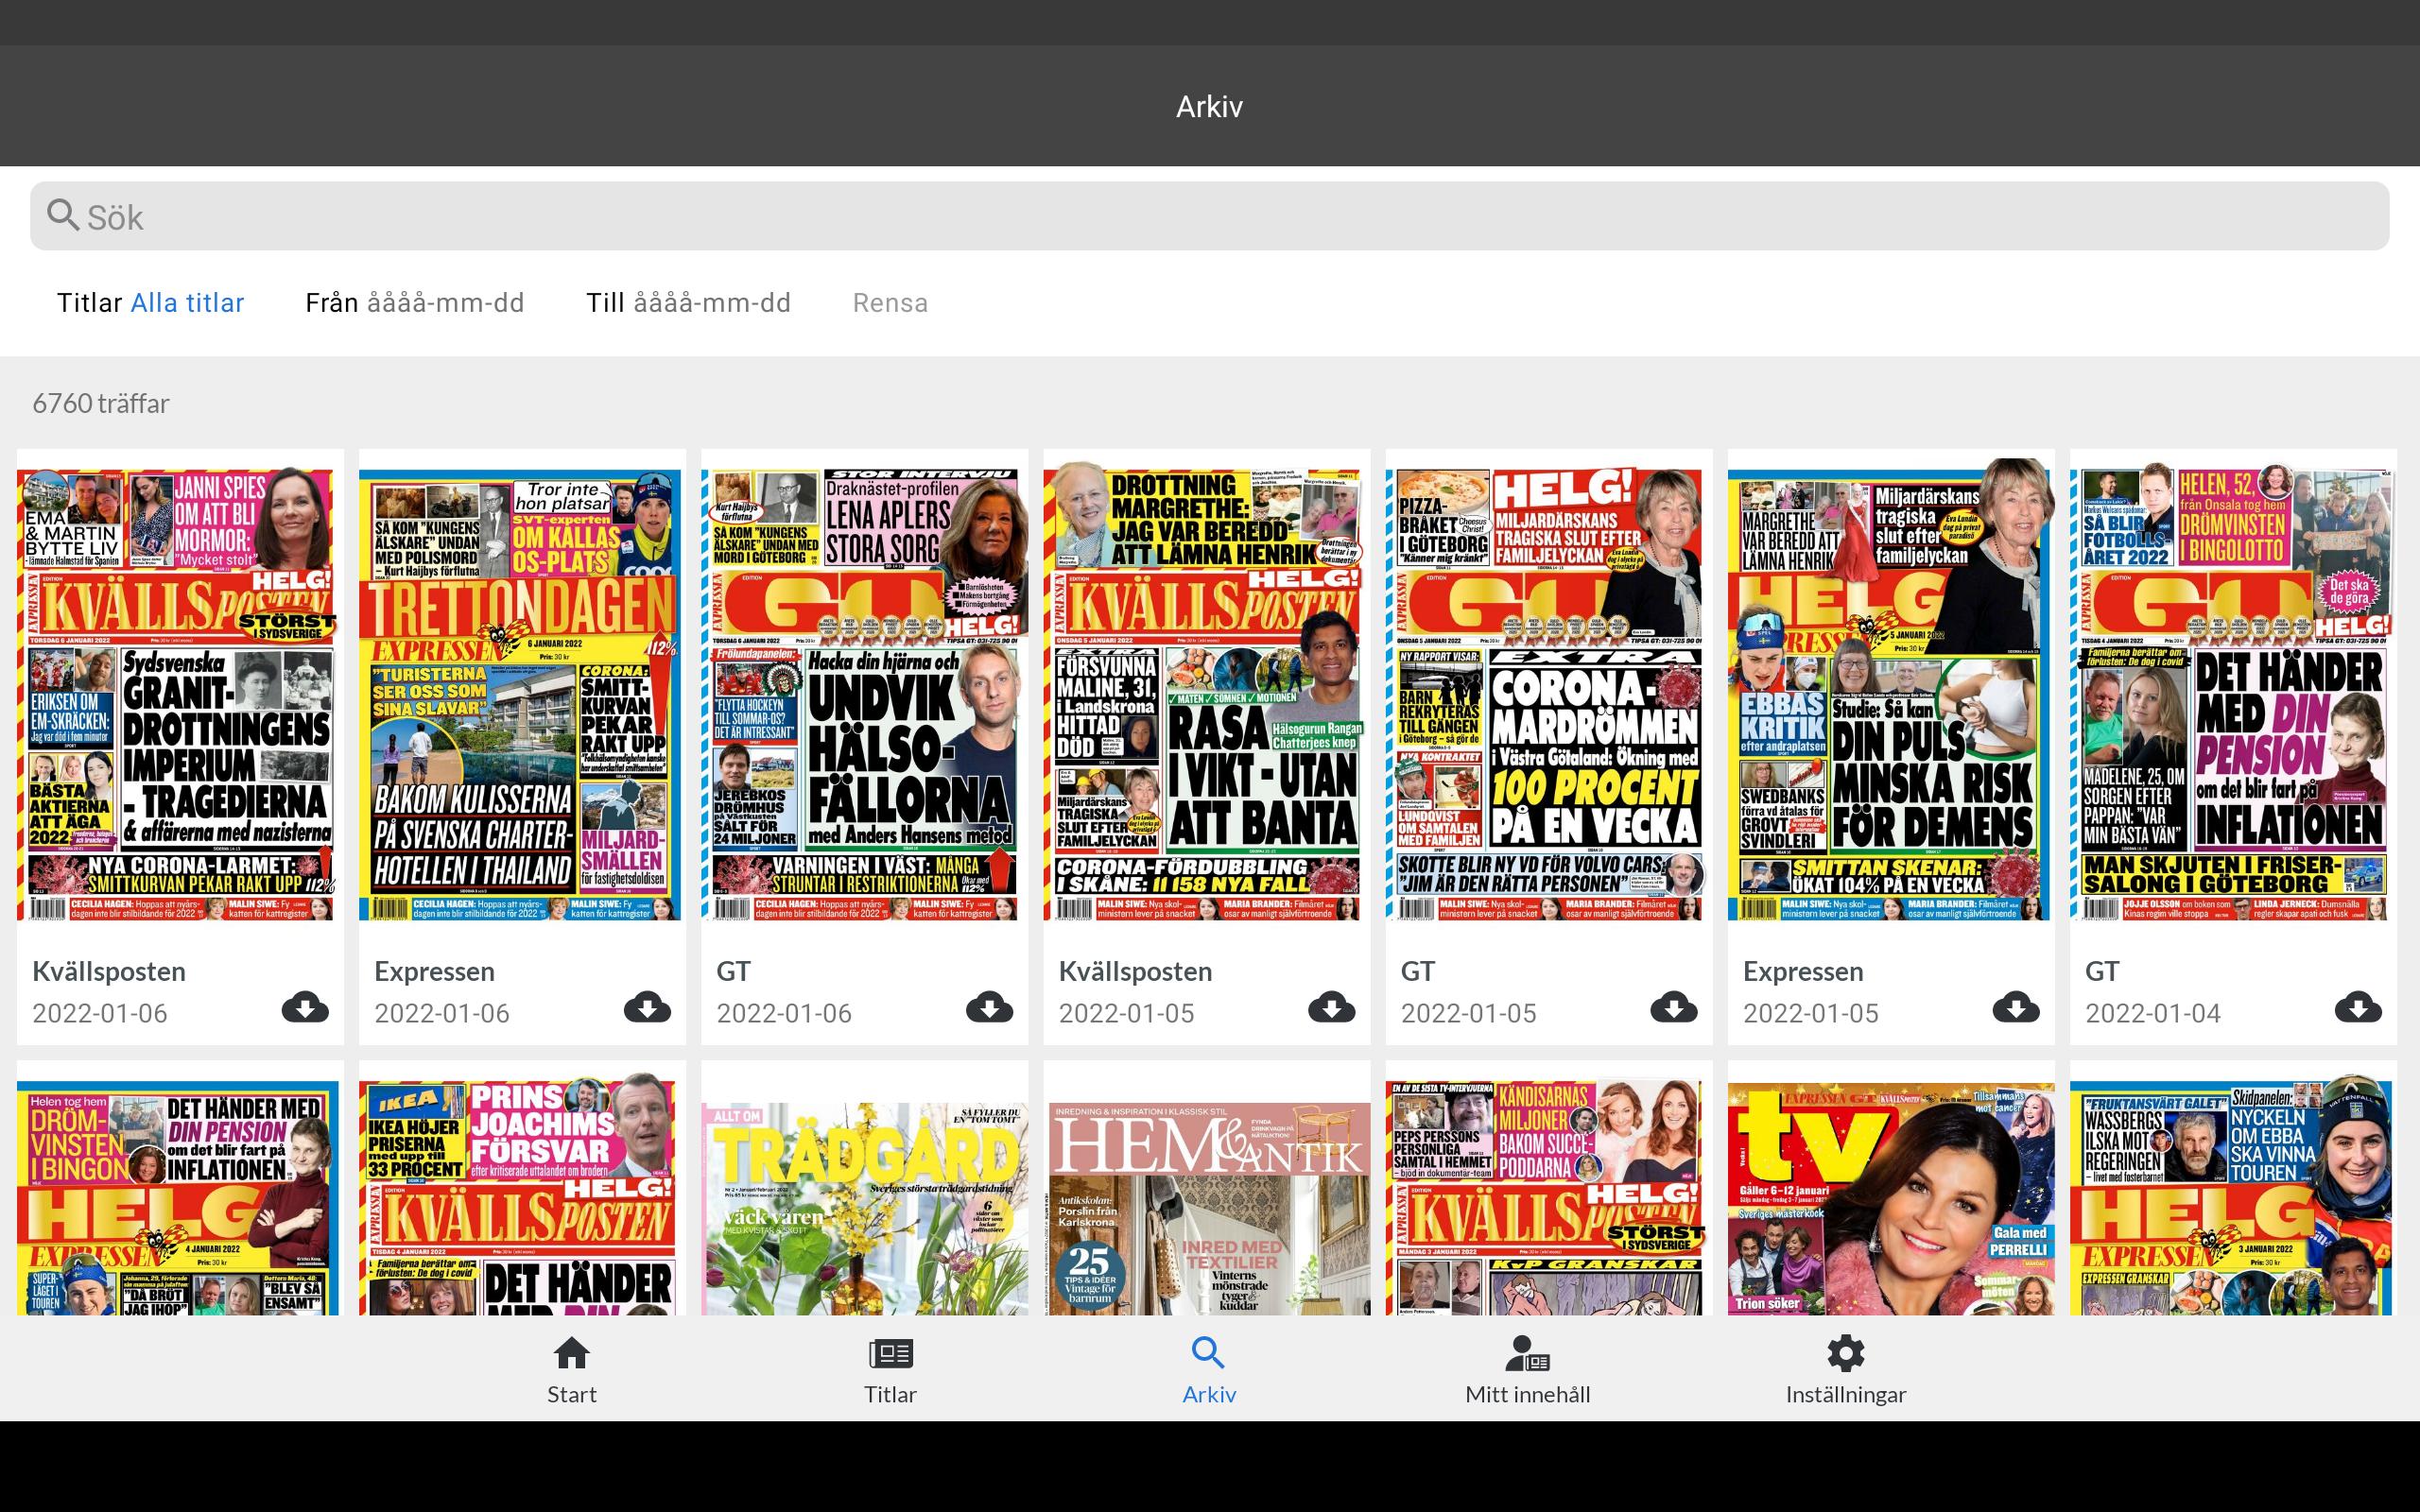Open Kvällsposten 2022-01-05 cover
Screen dimensions: 2420x1512
[x=1204, y=690]
